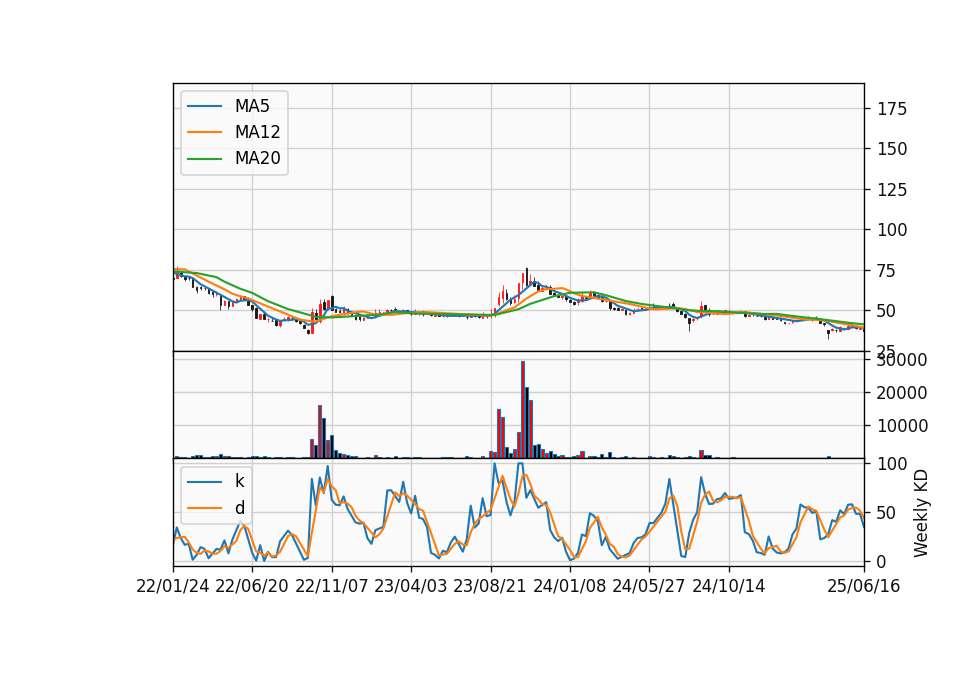Click the tallest volume bar in the November 2022 cluster
960x690 pixels.
[x=320, y=432]
